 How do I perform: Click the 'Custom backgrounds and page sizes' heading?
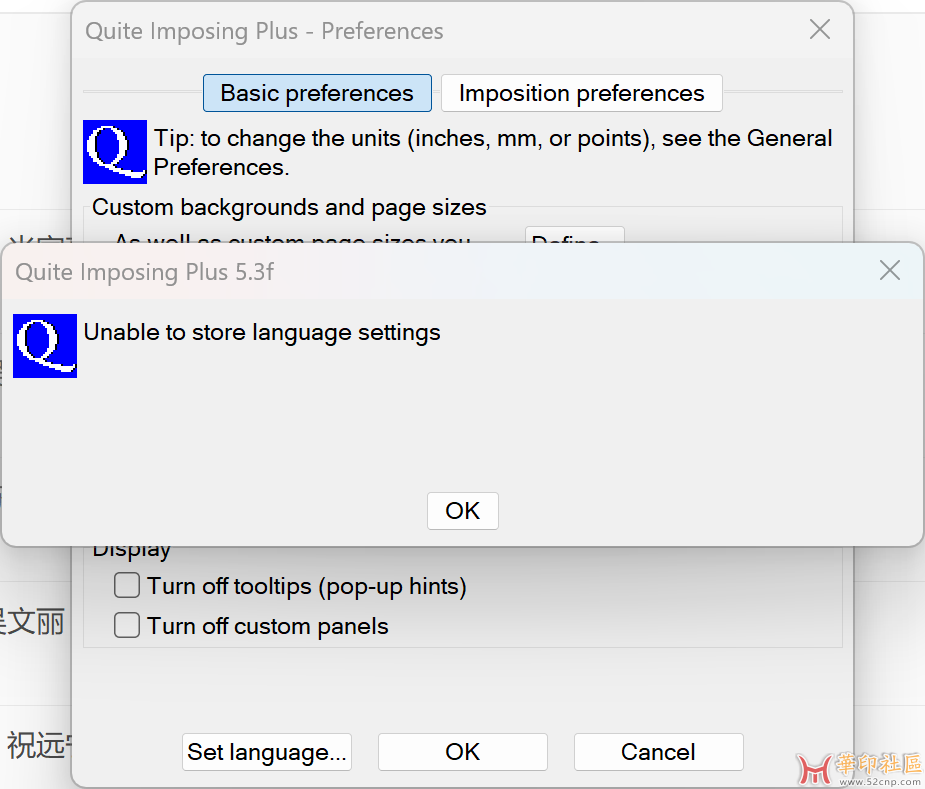(x=289, y=208)
